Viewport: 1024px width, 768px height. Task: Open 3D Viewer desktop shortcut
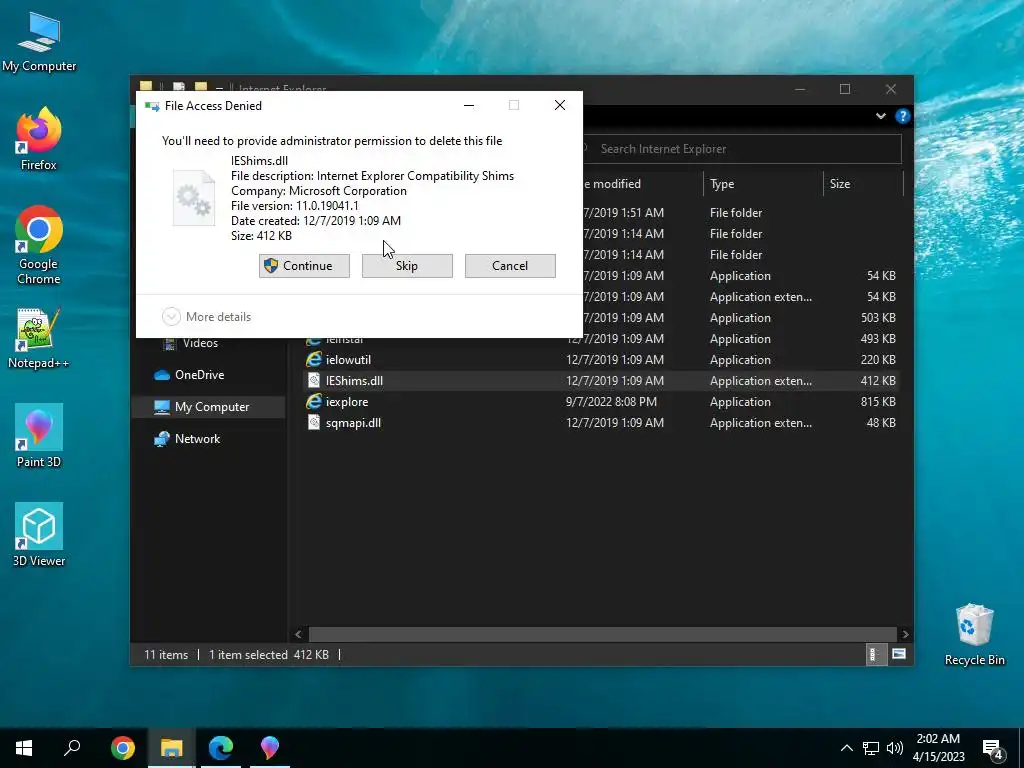click(39, 535)
